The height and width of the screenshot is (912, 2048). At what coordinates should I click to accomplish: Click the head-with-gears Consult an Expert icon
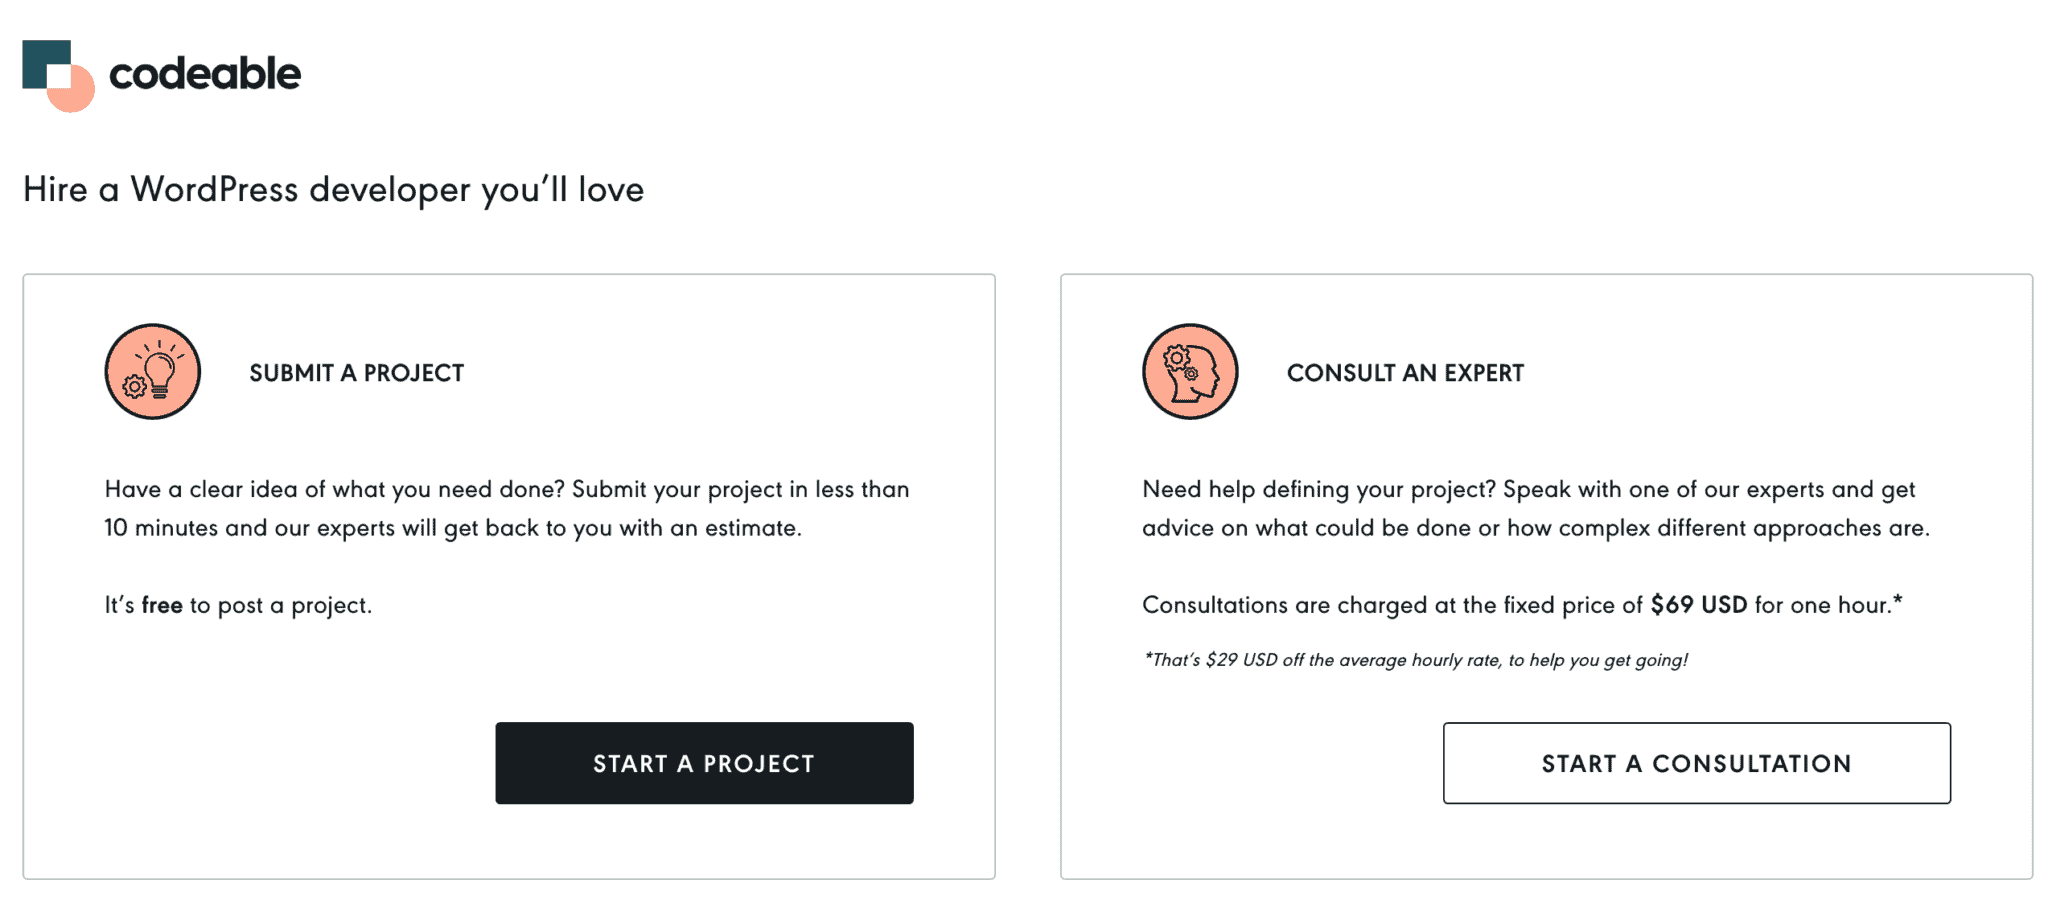(1190, 371)
